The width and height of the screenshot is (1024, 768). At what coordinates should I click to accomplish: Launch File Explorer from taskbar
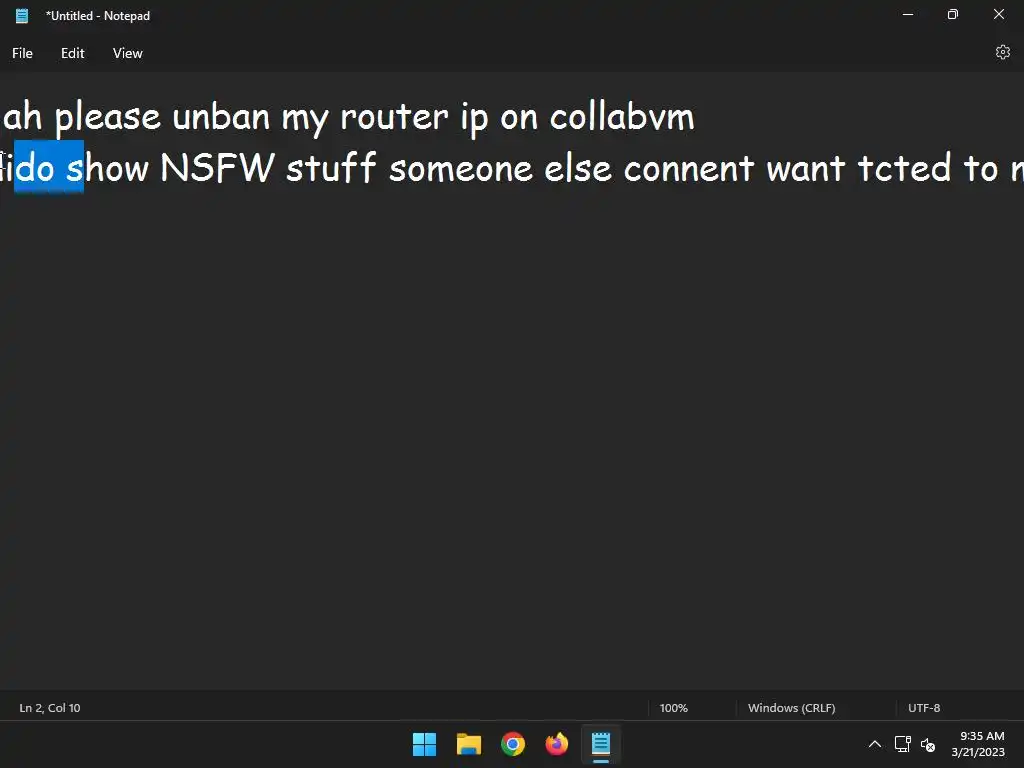click(x=469, y=744)
